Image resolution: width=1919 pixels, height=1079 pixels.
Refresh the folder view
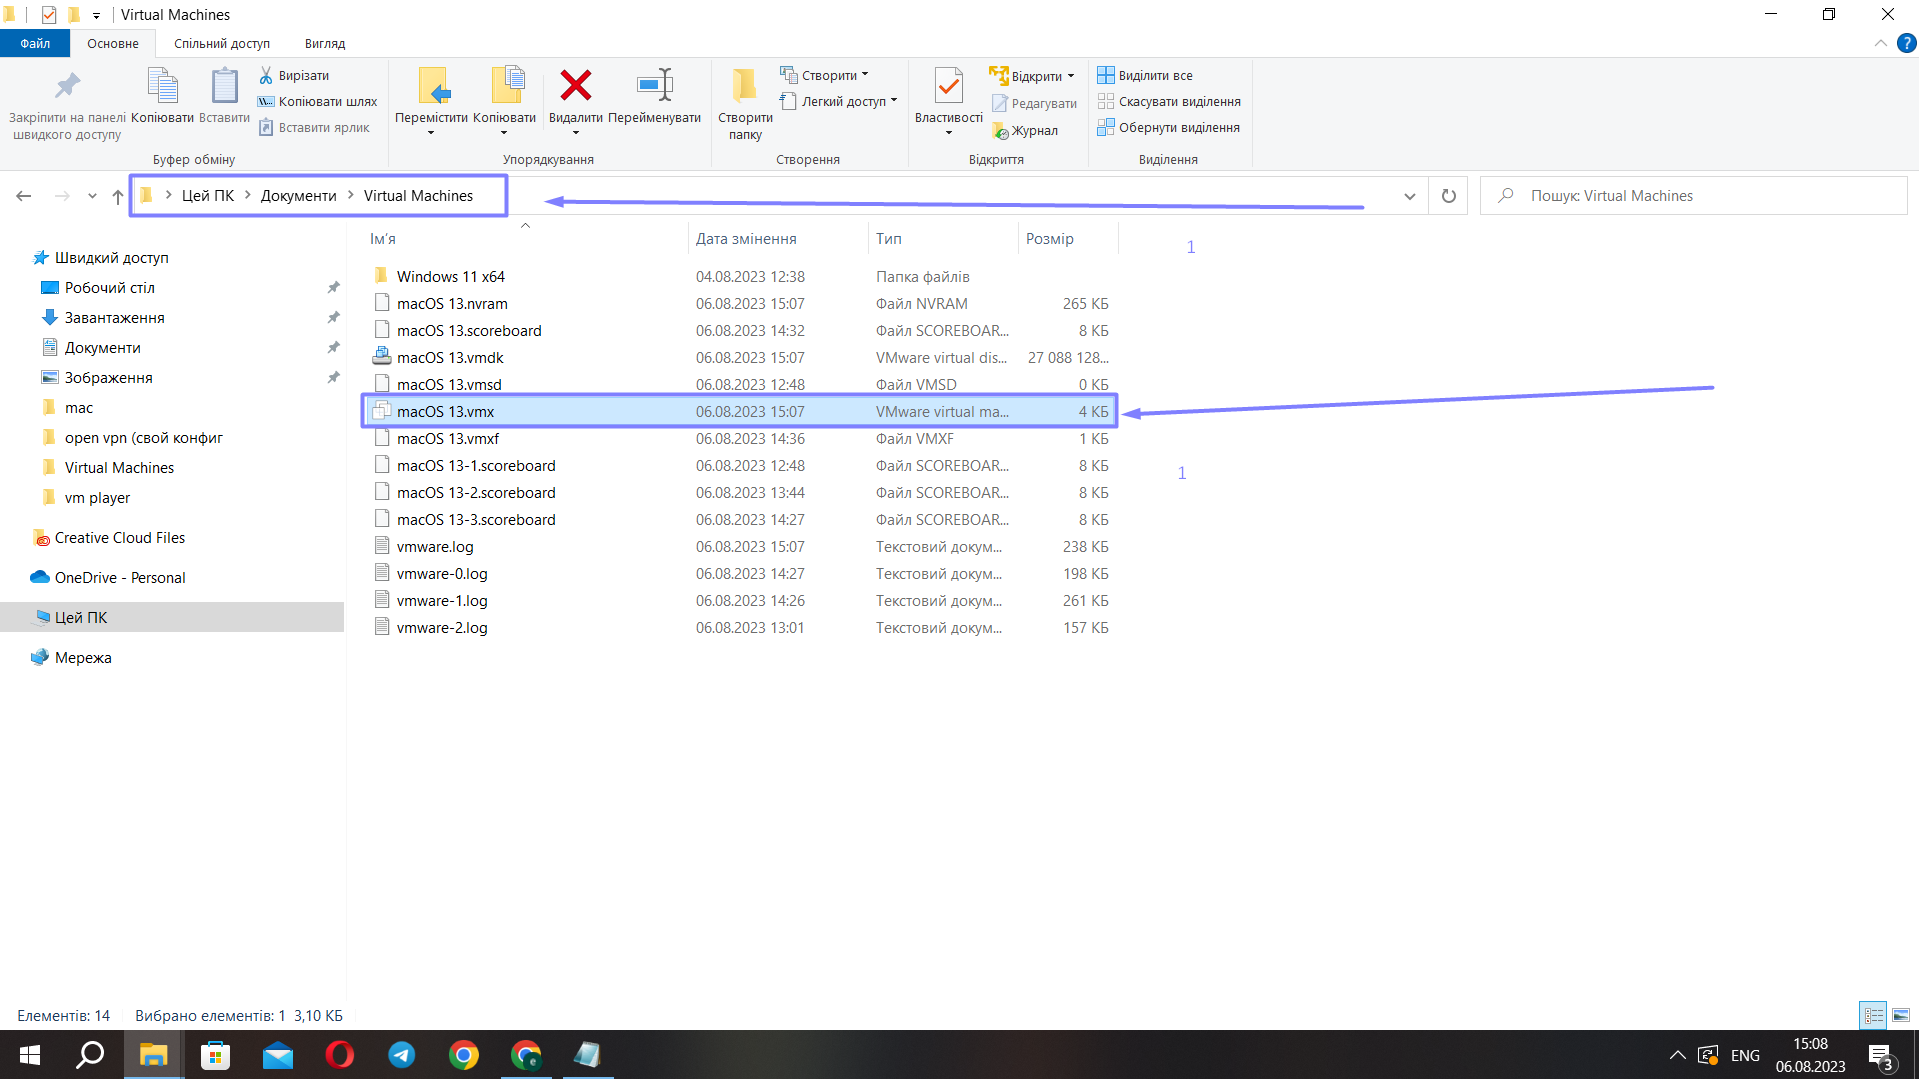point(1448,196)
